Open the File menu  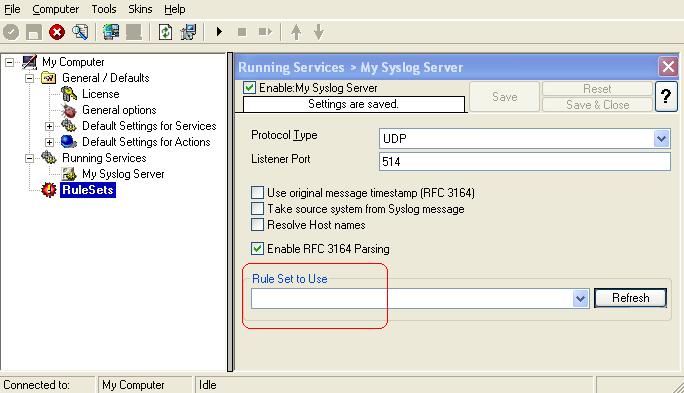(12, 9)
